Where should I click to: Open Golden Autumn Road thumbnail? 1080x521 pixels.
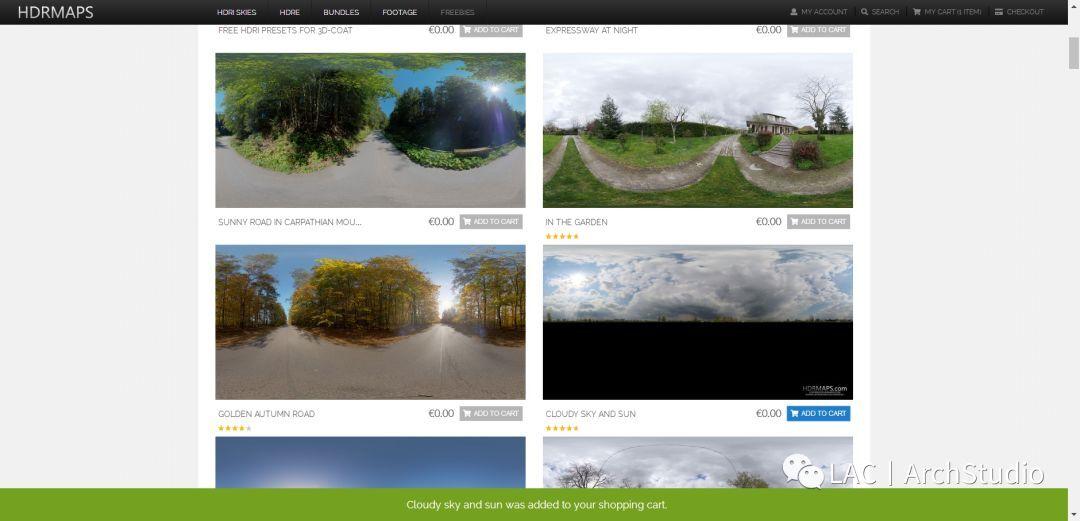click(x=371, y=322)
